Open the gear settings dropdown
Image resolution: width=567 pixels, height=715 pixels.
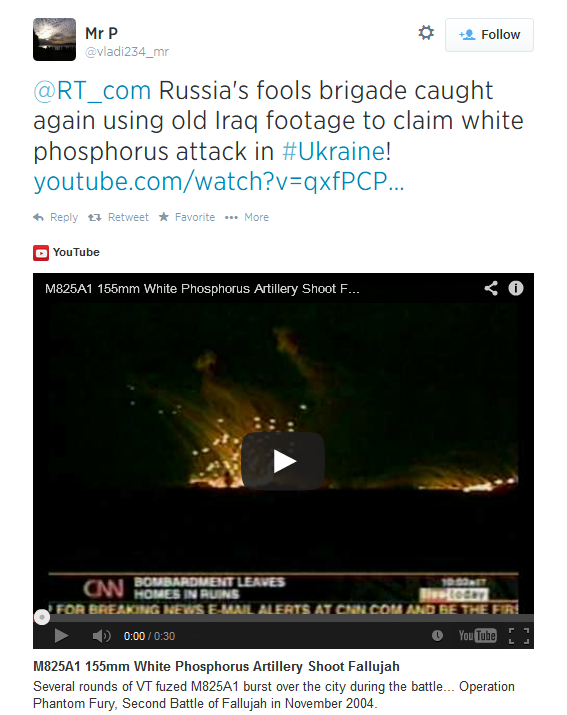point(426,33)
